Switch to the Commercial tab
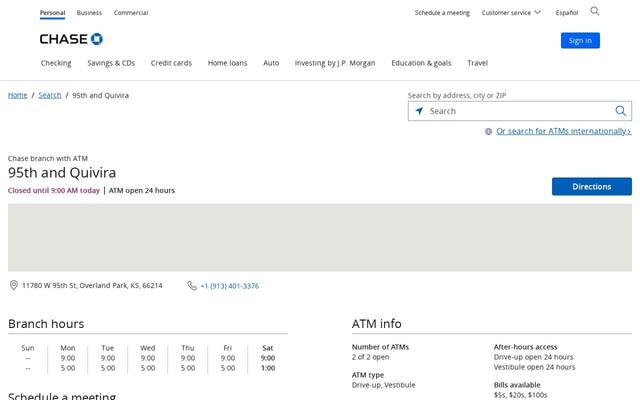This screenshot has width=640, height=400. pos(131,13)
